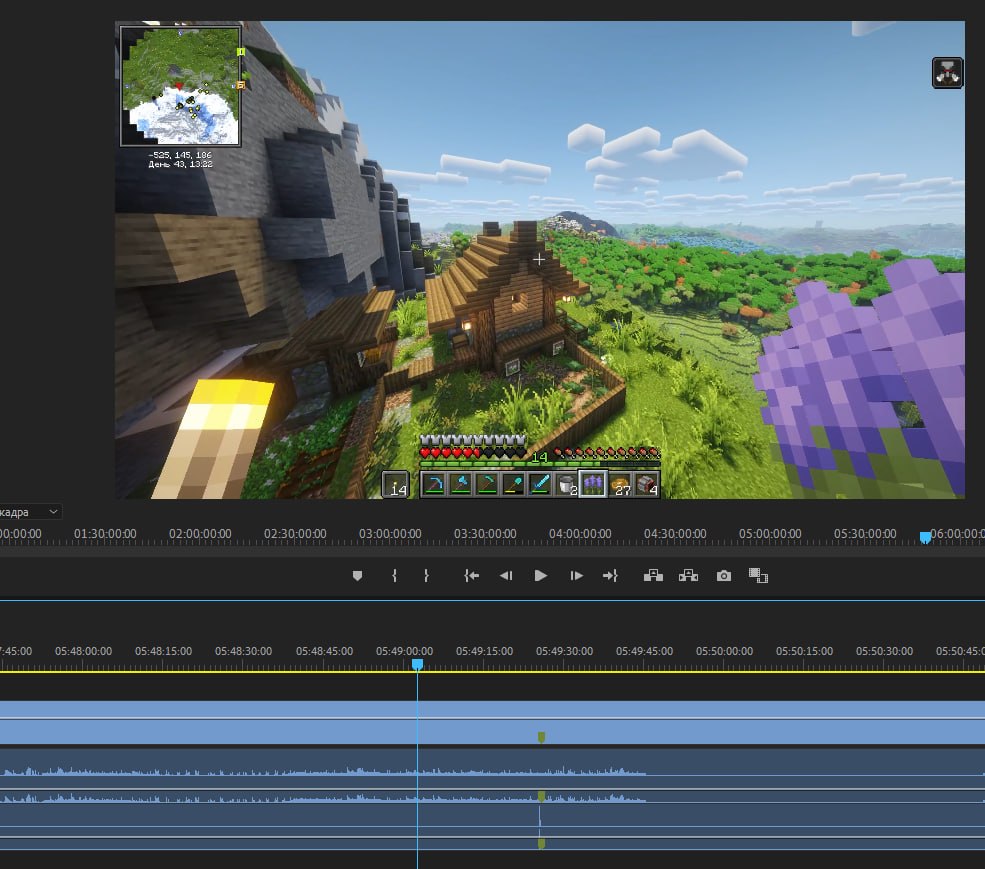Click the blue timeline playhead handle at 05:49:00:00
This screenshot has height=869, width=985.
(417, 664)
